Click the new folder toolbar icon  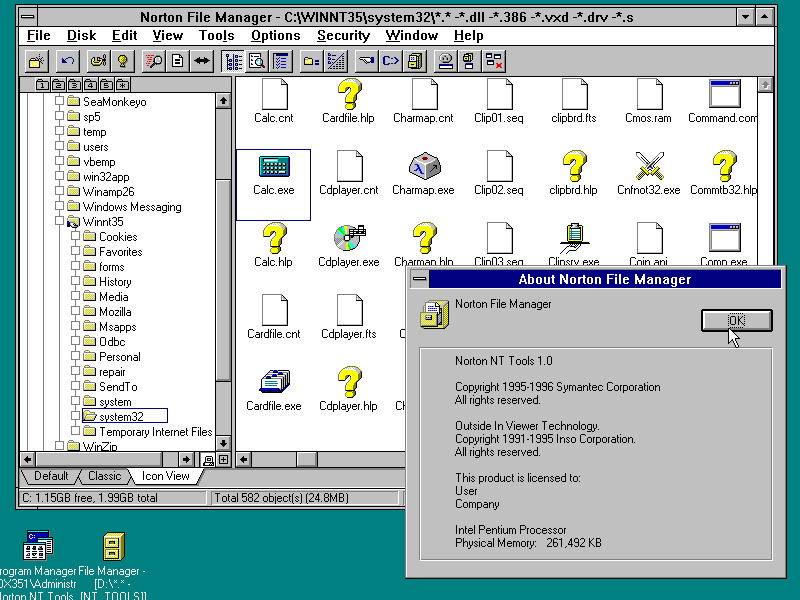click(x=37, y=61)
